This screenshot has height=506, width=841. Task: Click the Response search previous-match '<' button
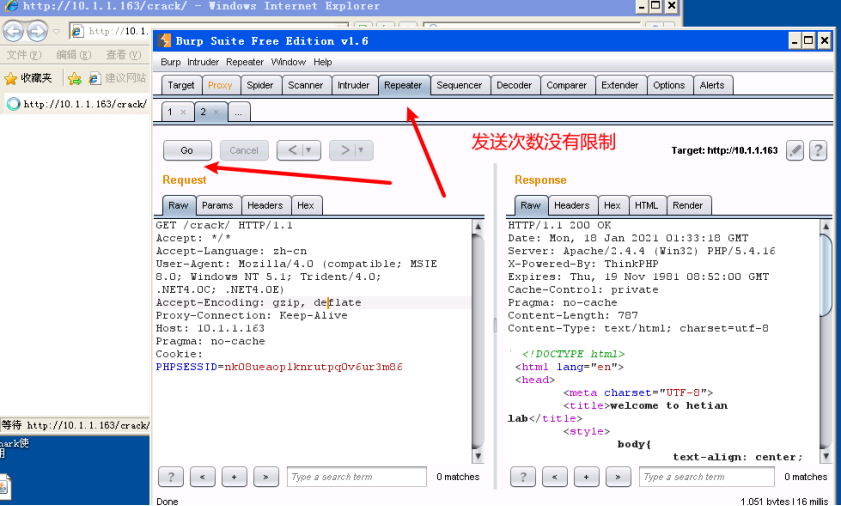click(555, 476)
